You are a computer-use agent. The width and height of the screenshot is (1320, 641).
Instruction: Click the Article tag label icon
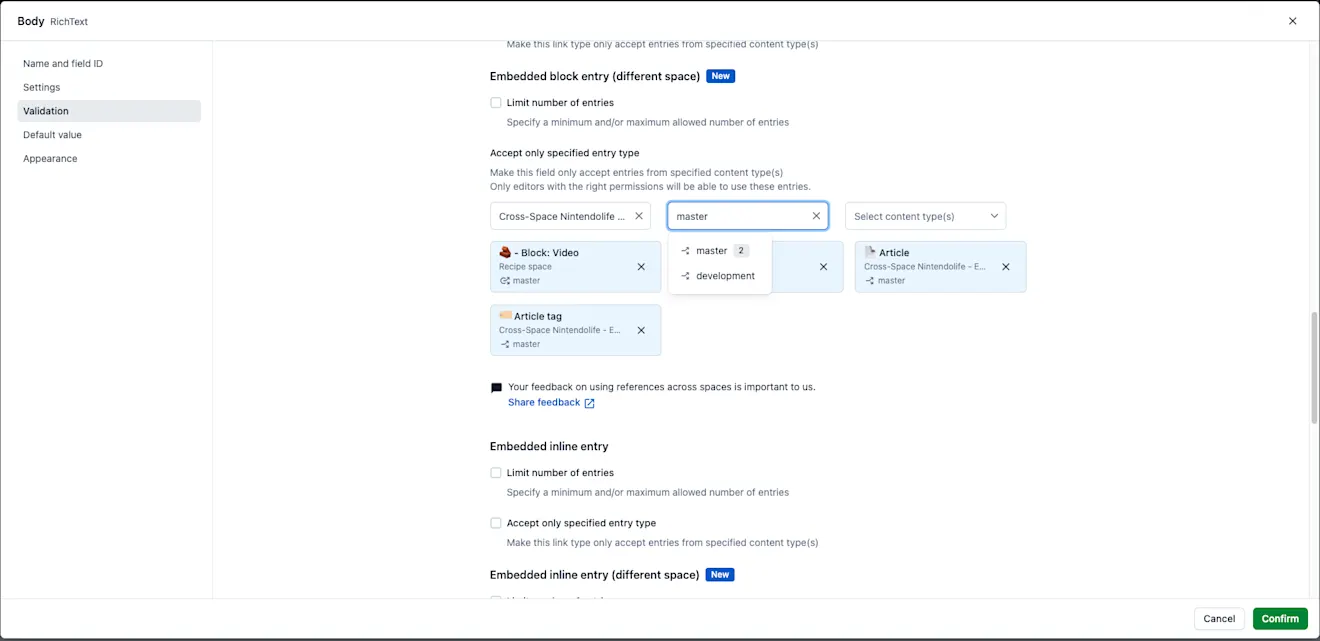click(x=505, y=316)
